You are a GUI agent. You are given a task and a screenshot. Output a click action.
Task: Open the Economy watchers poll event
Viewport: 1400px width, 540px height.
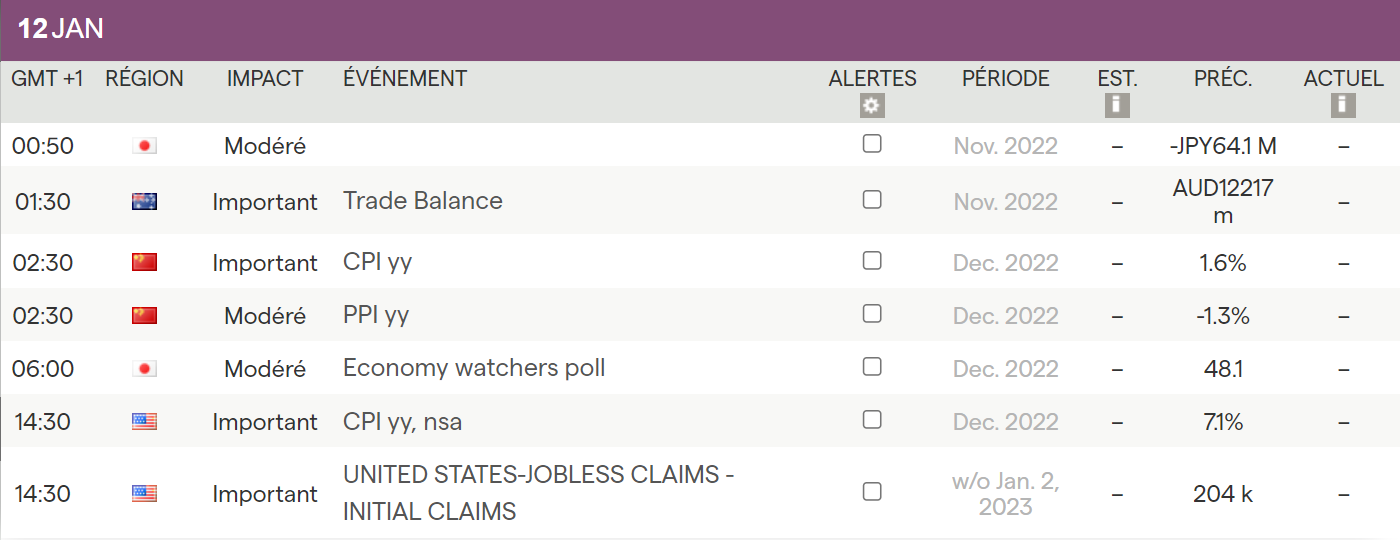coord(474,368)
